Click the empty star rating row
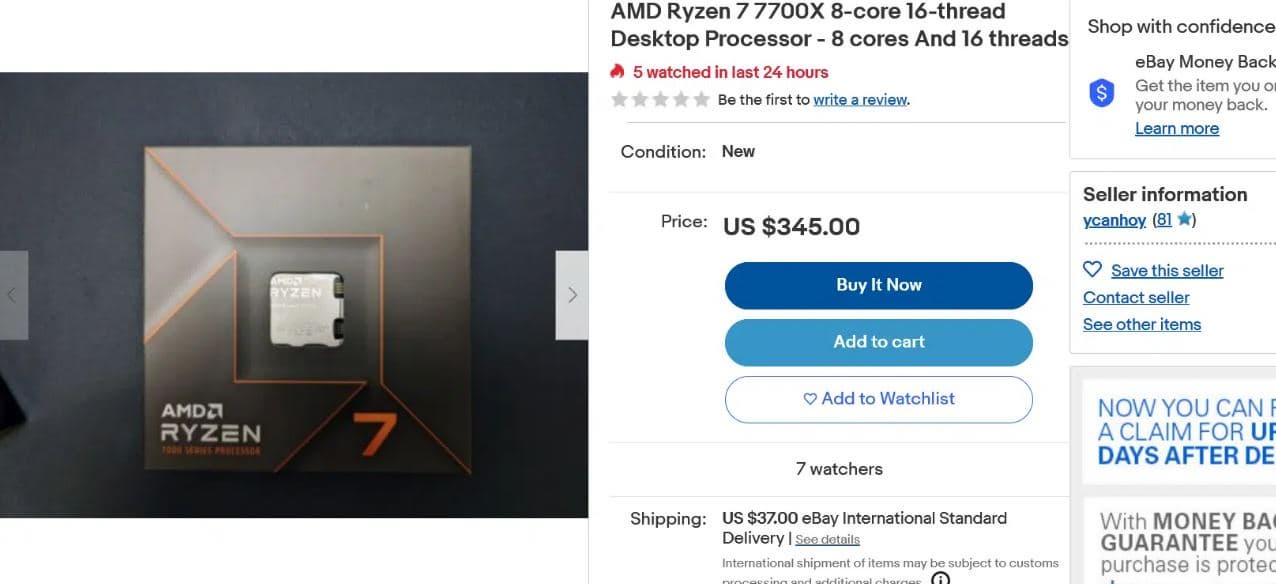 (660, 100)
